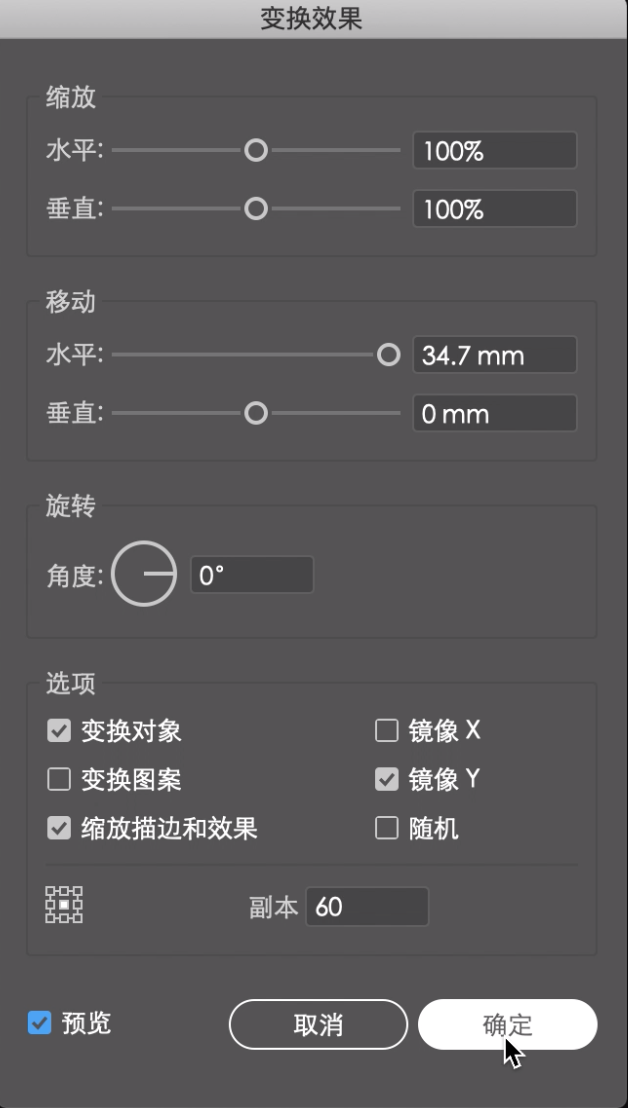
Task: Click the horizontal scale 100% field
Action: tap(494, 151)
